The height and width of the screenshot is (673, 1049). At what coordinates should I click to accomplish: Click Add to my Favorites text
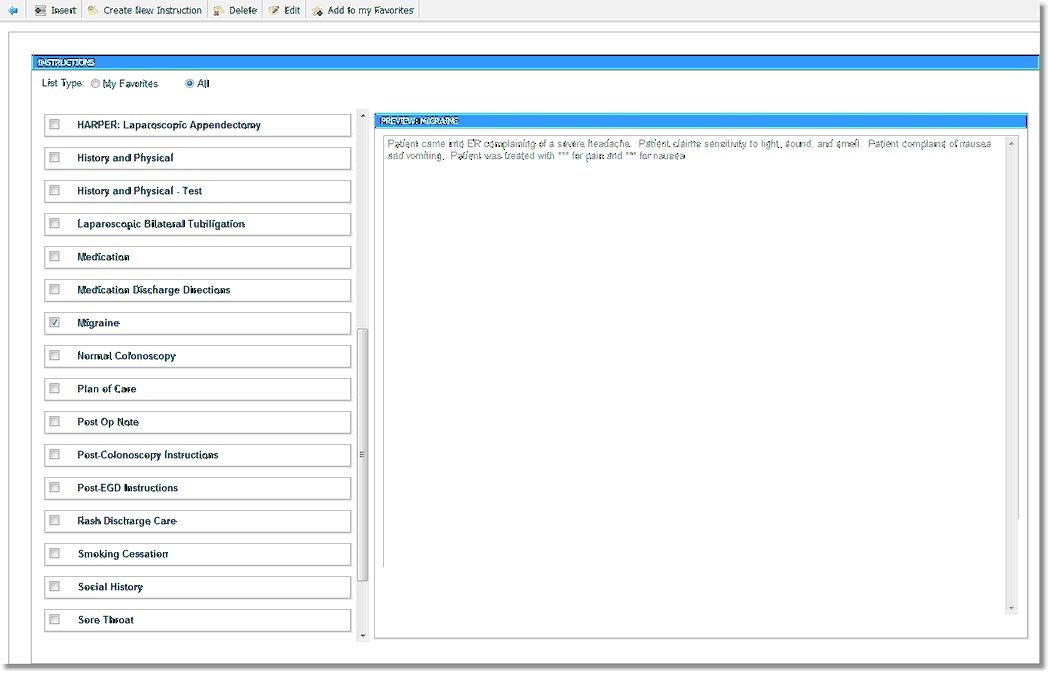(x=371, y=11)
